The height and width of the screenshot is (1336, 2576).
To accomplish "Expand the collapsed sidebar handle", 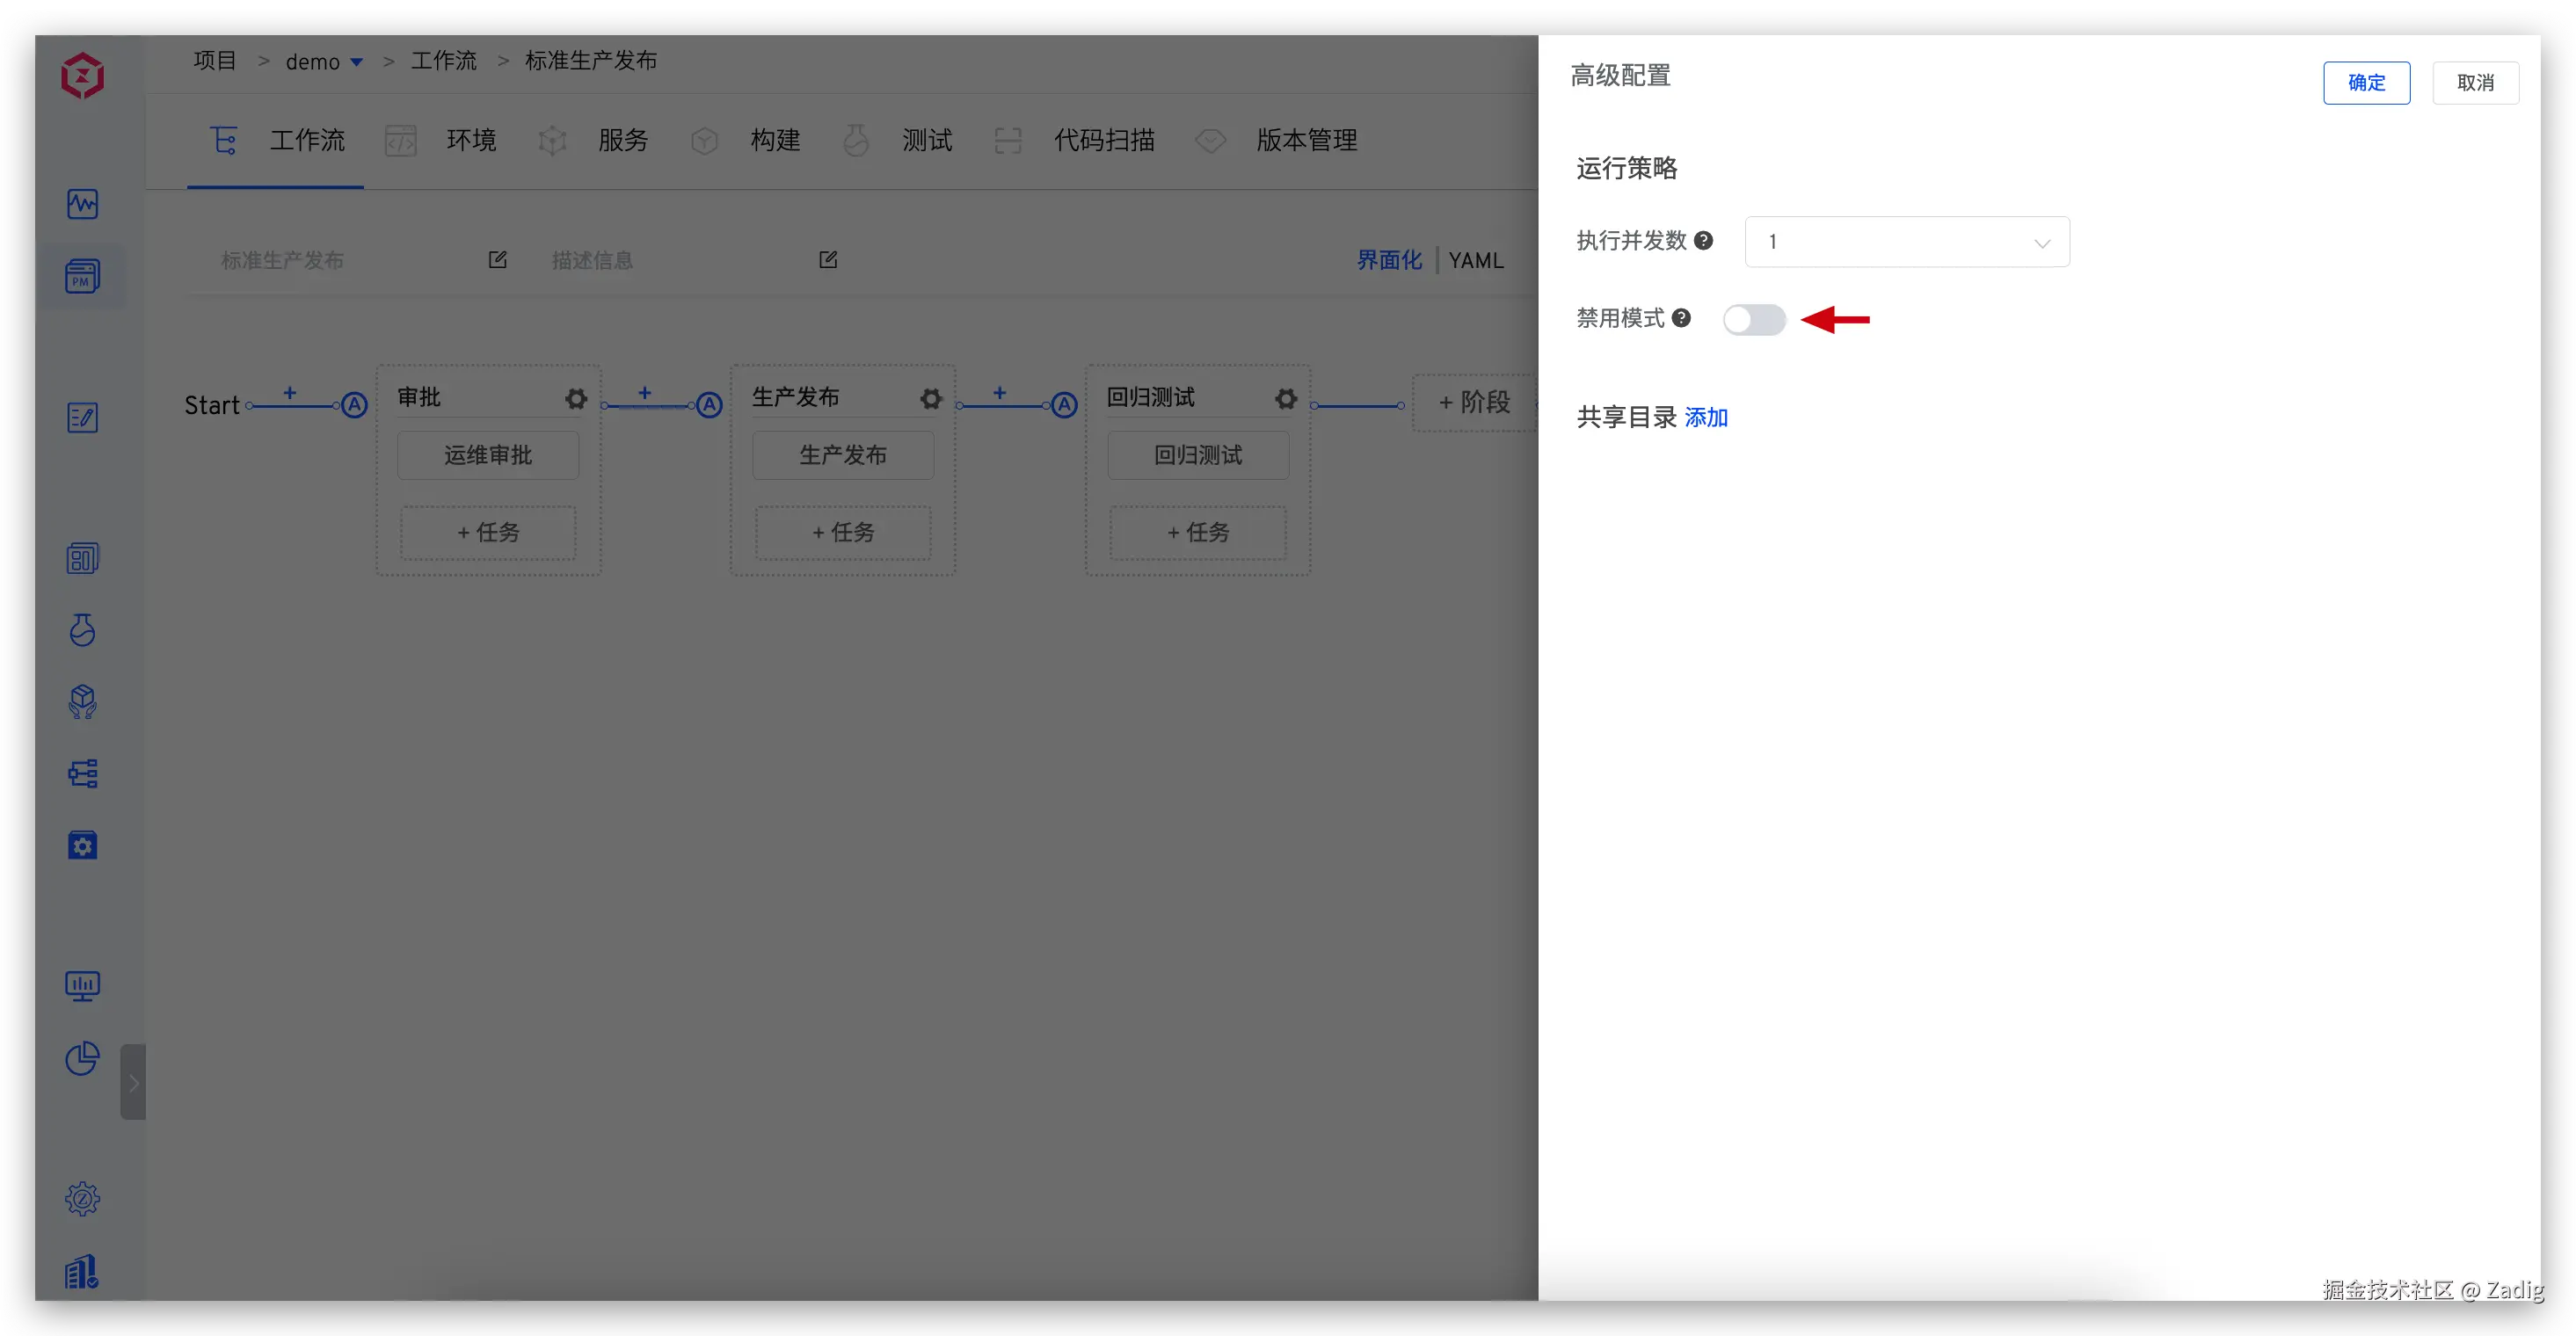I will coord(133,1082).
